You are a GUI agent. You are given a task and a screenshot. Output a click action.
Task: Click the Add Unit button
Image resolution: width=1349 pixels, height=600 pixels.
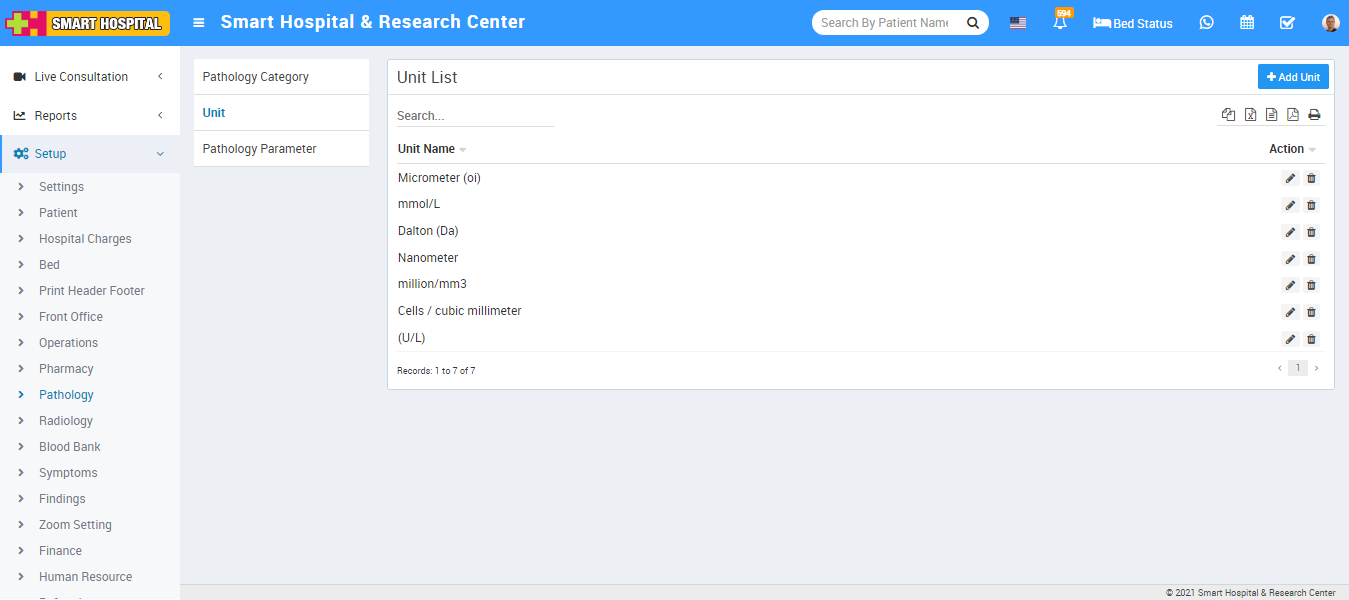(1292, 77)
